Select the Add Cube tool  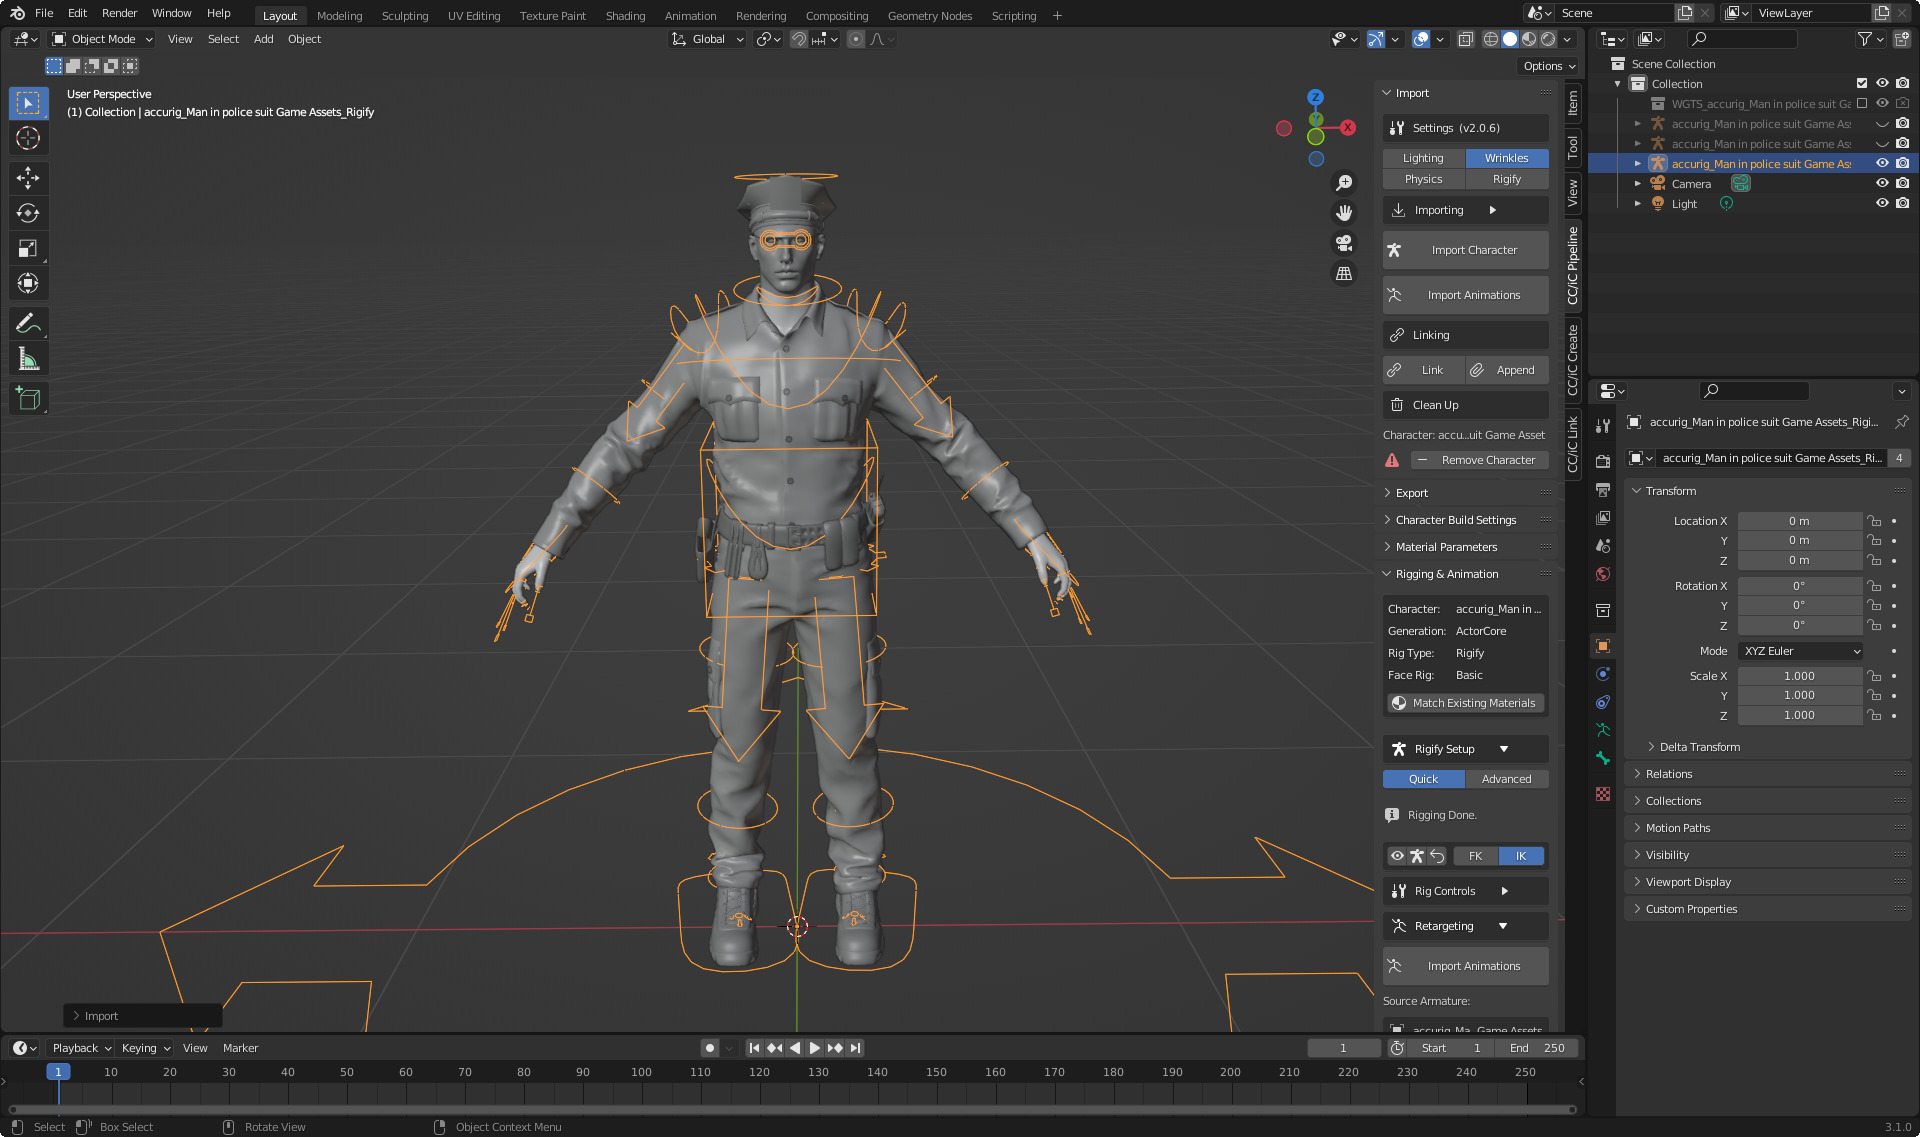28,399
